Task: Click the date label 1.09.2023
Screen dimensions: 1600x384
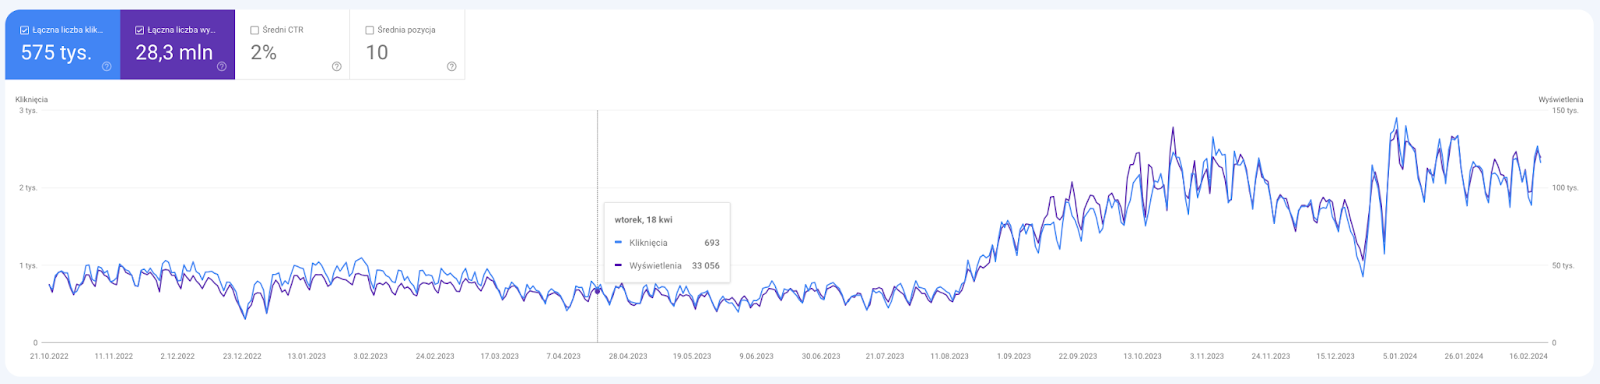Action: pos(1014,356)
